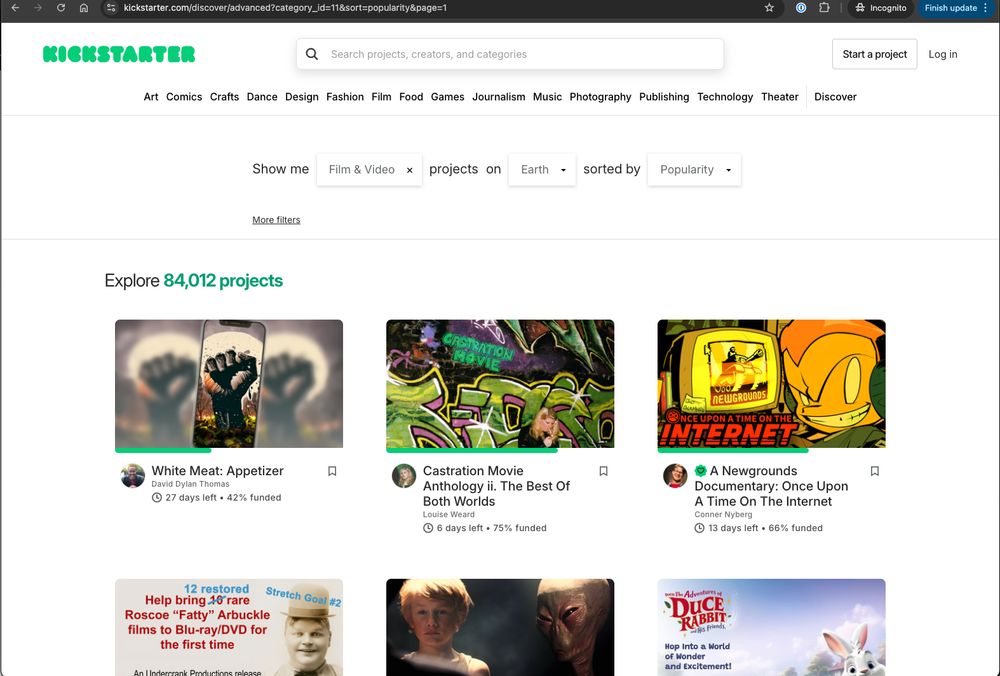Click the browser forward arrow

click(x=38, y=8)
